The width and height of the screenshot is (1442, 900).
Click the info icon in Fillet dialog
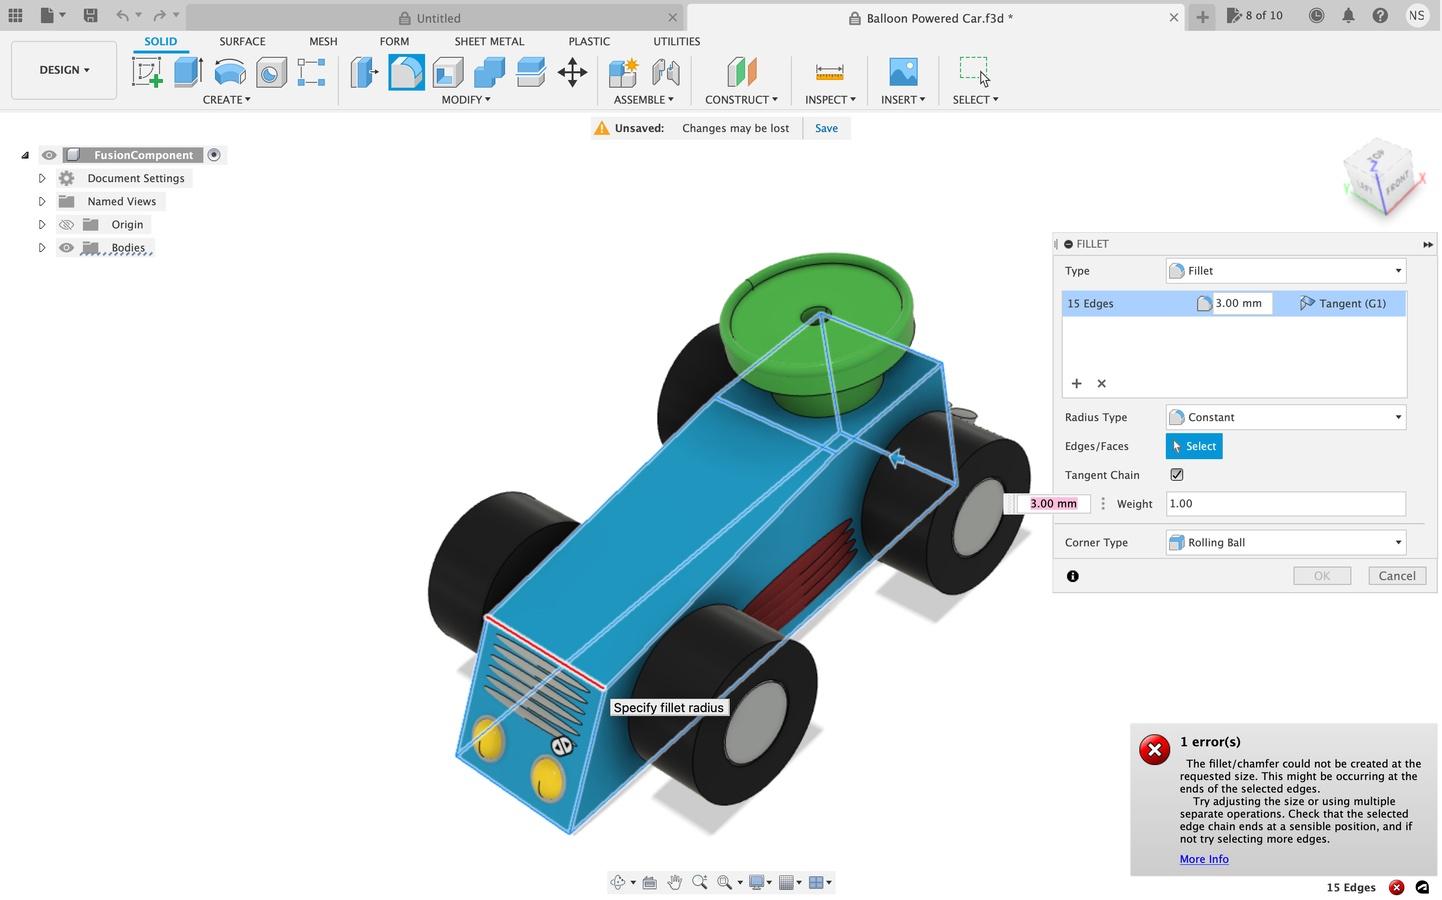pyautogui.click(x=1073, y=576)
